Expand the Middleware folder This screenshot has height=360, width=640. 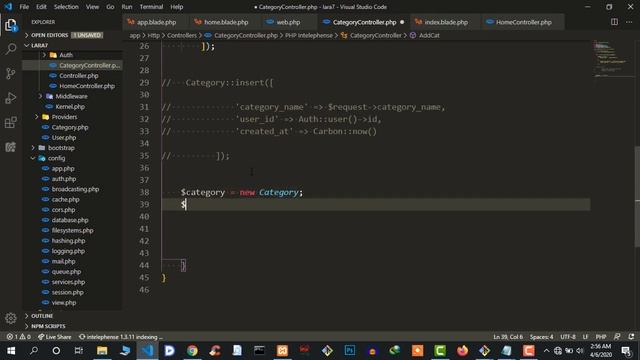(x=71, y=96)
